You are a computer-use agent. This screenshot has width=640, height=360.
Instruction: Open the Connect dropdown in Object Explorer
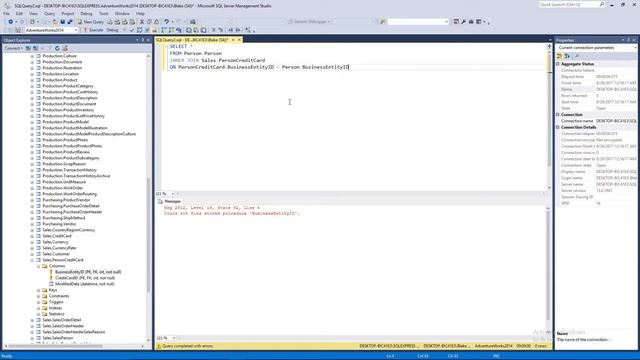coord(13,48)
